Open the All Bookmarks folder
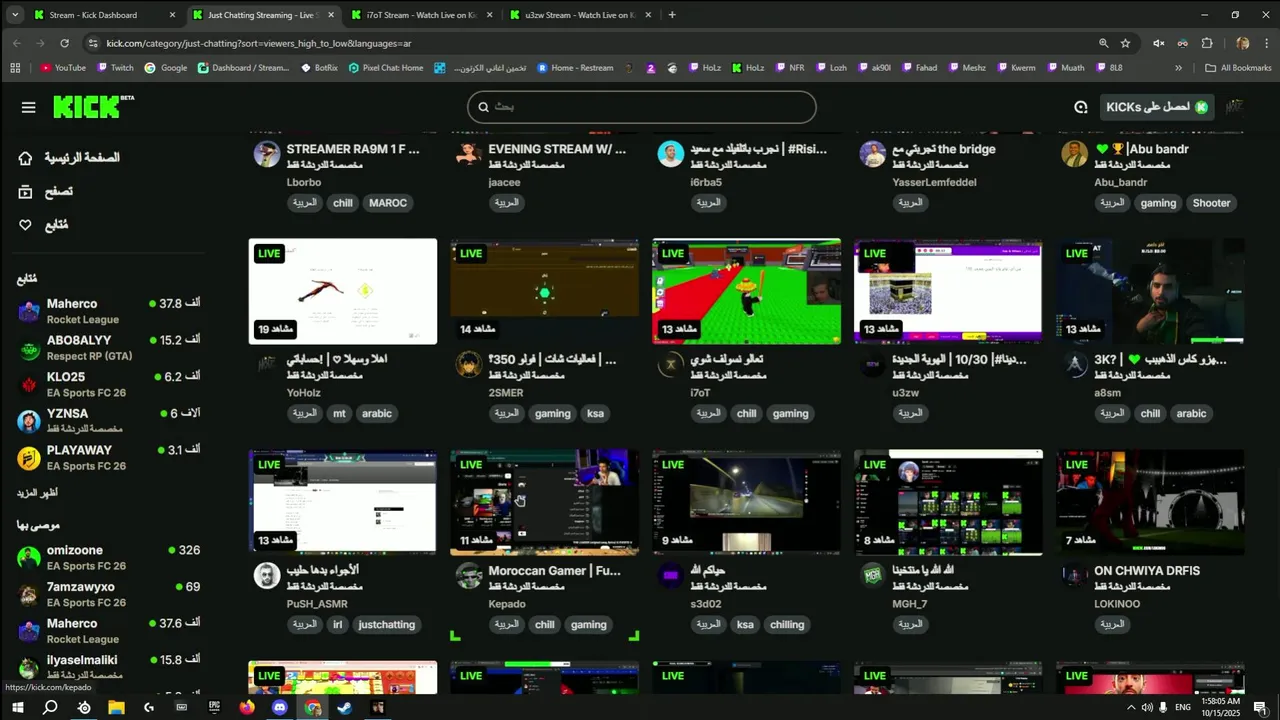 (1238, 68)
